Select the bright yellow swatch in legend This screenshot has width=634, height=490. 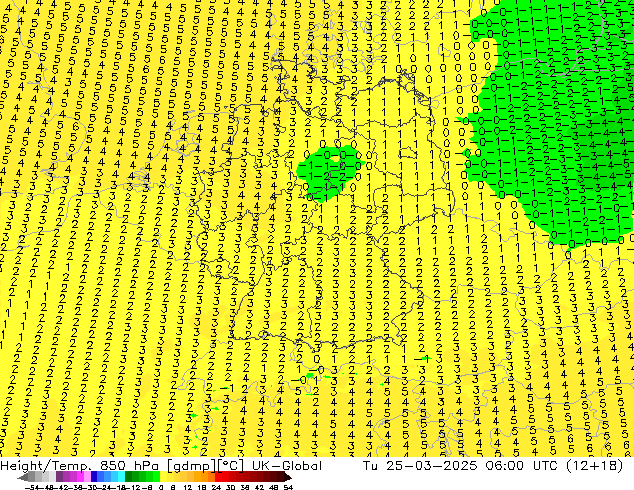coord(163,476)
